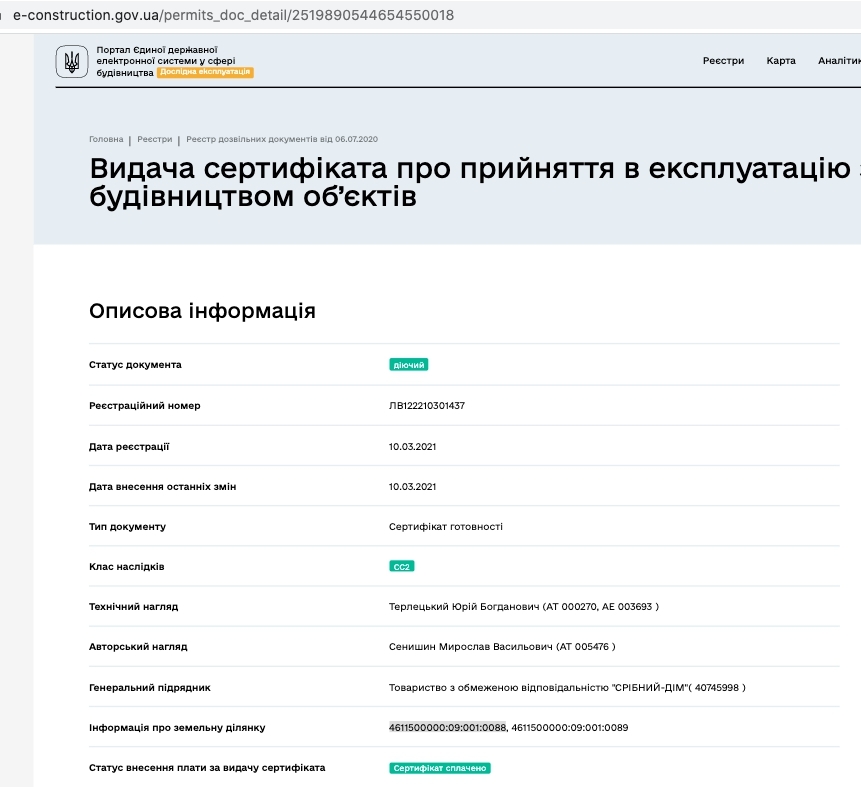Go to the Головна breadcrumb link

106,139
